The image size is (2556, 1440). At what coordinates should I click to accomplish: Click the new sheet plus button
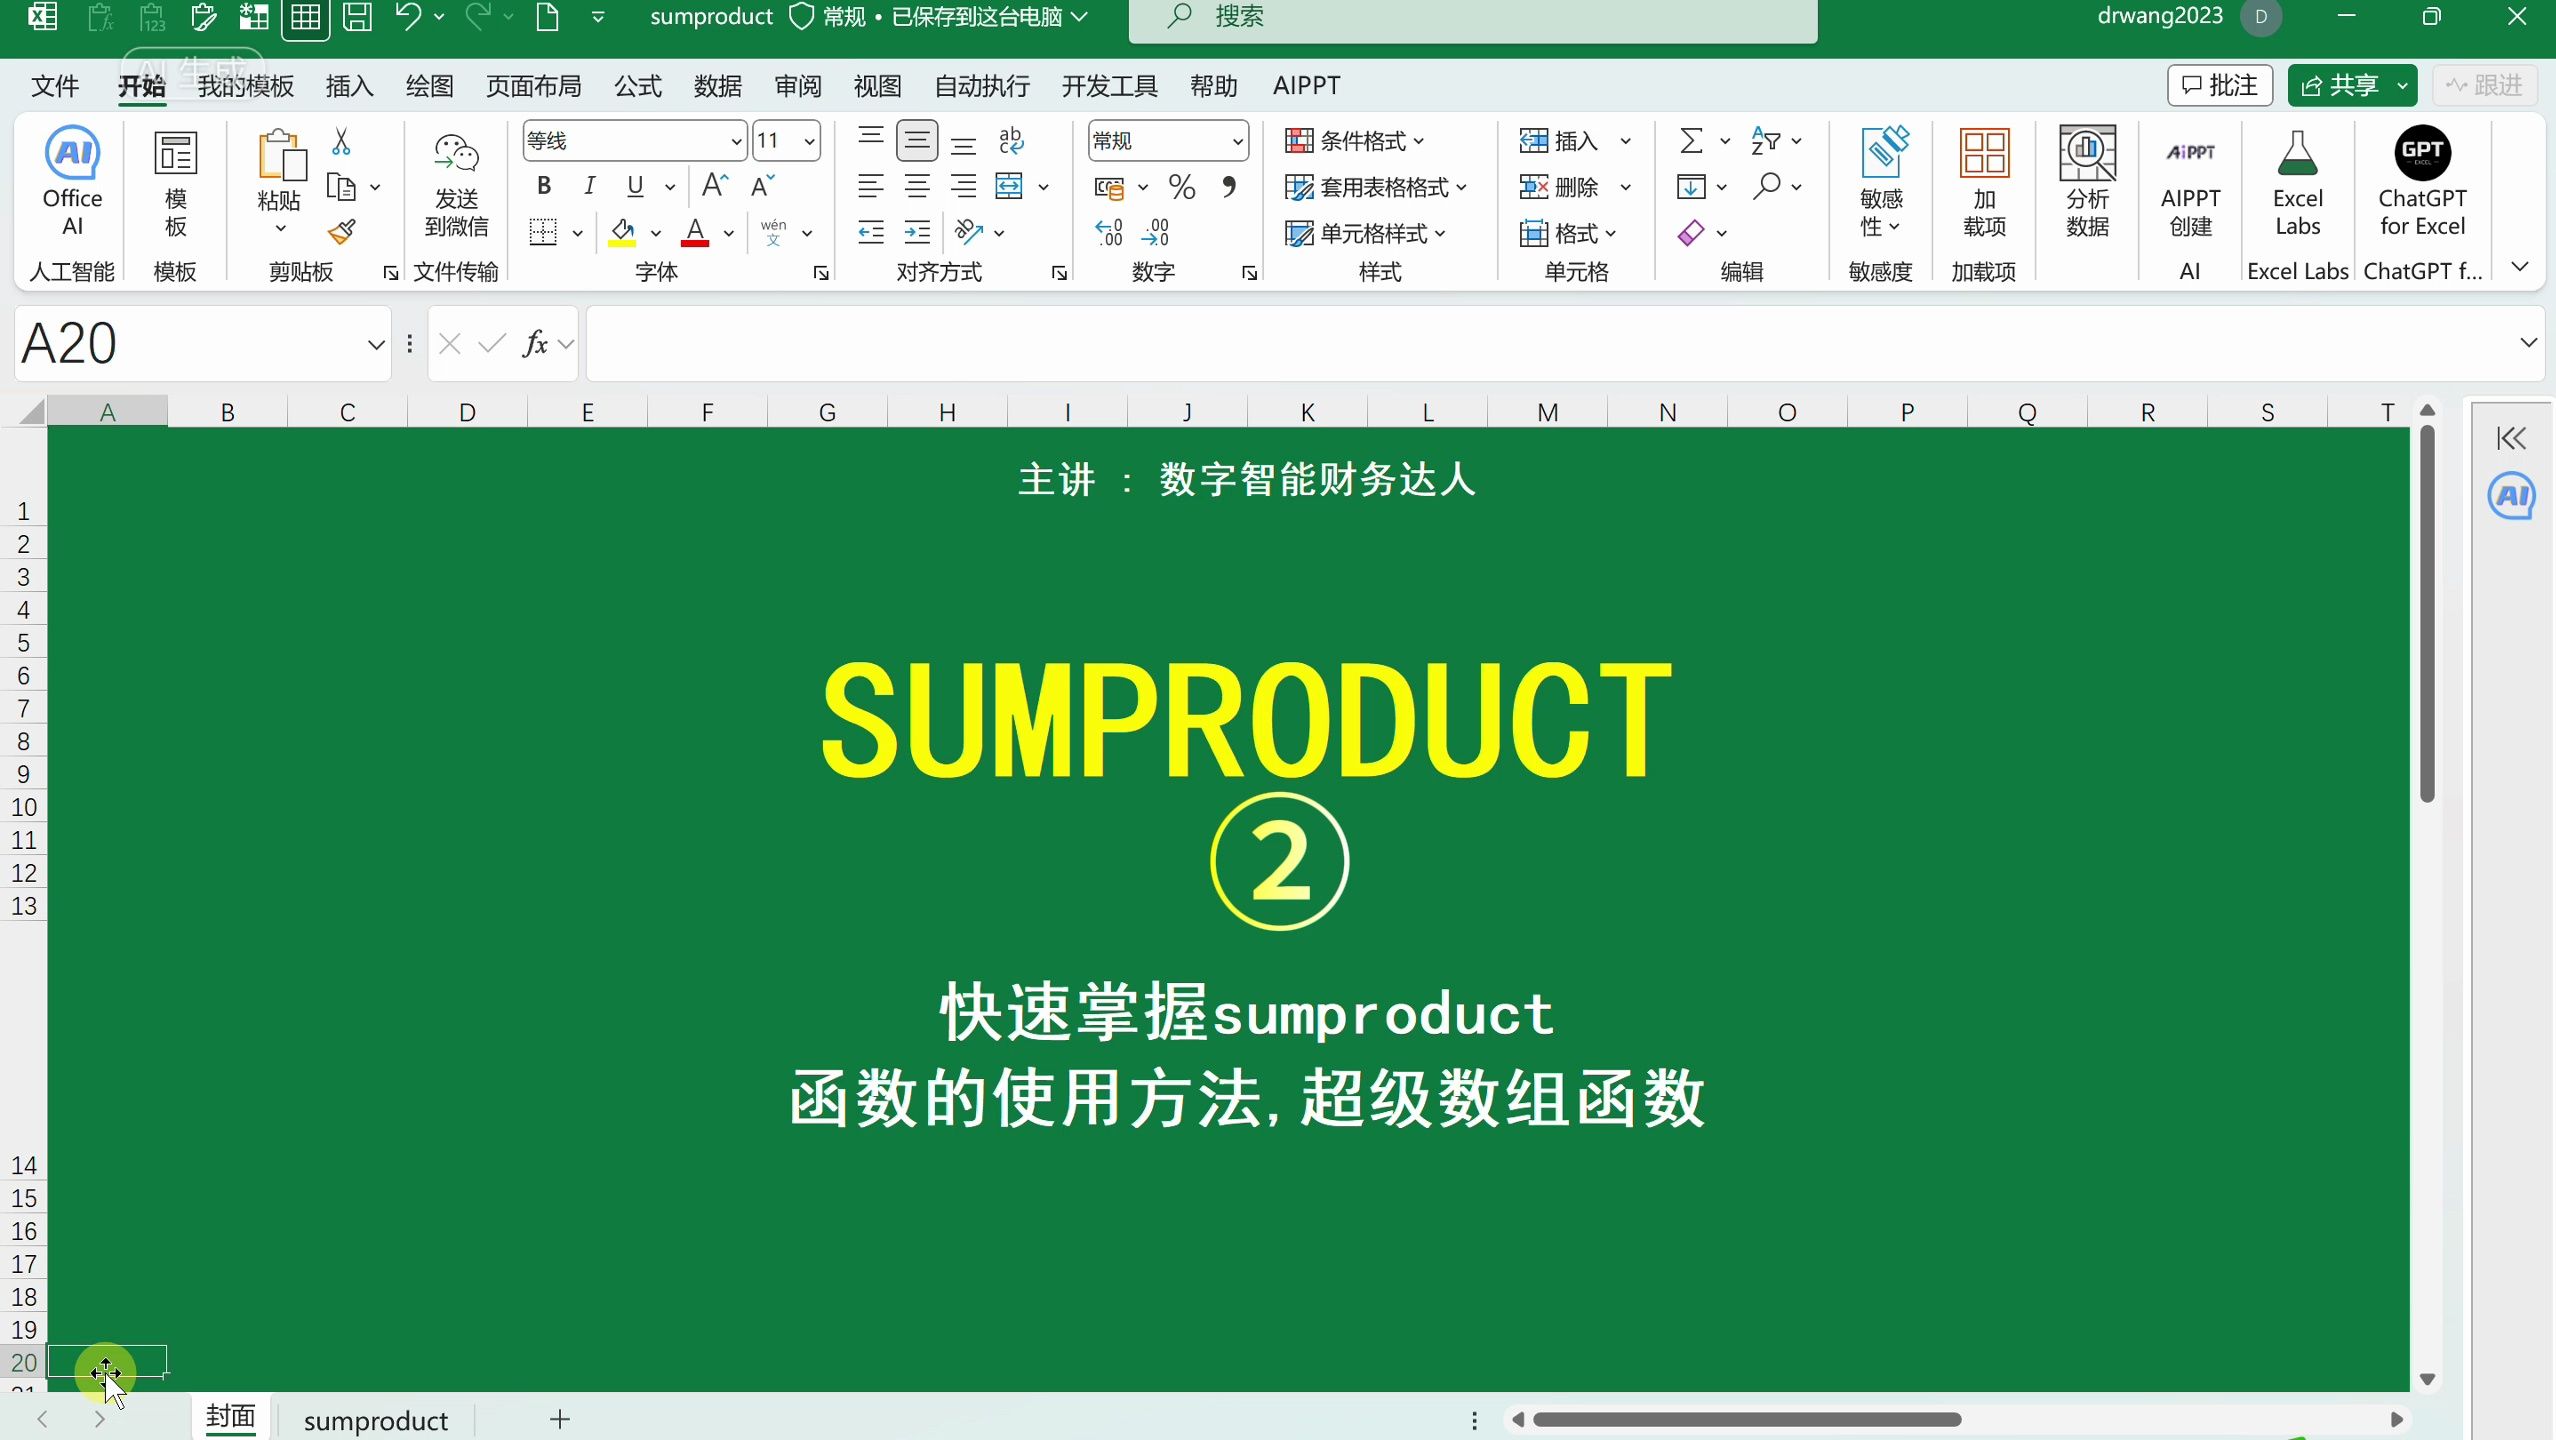click(x=558, y=1419)
